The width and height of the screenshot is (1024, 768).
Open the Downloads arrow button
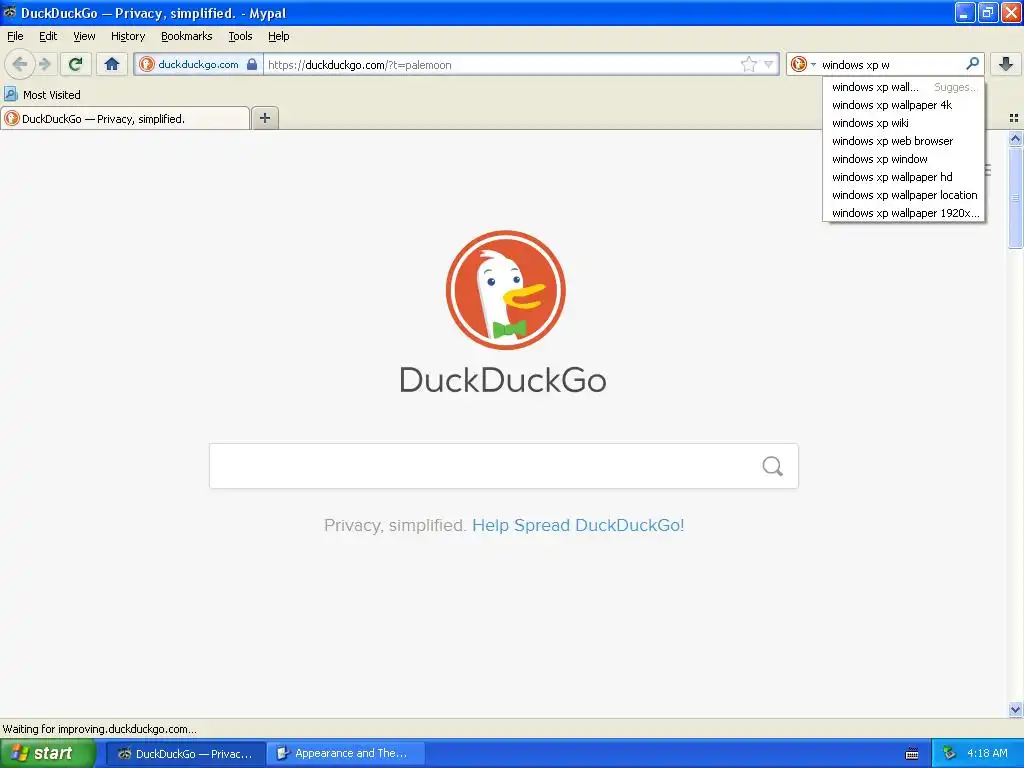(x=1006, y=64)
